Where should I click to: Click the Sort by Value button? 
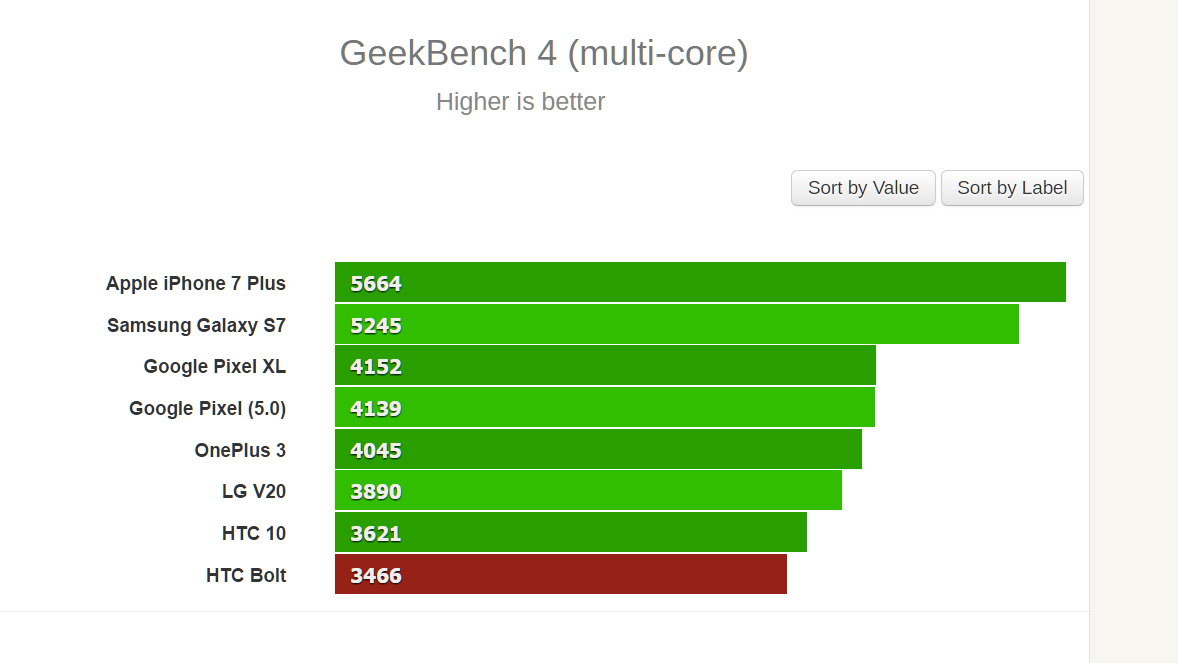coord(863,188)
